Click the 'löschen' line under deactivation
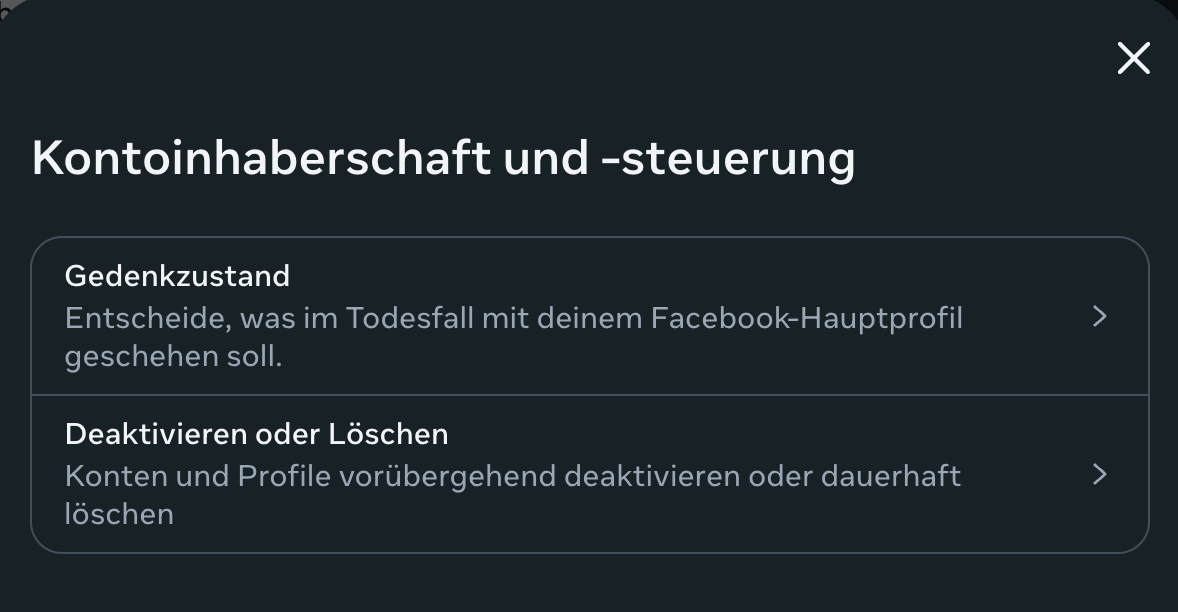Screen dimensions: 1178x612 tap(119, 514)
